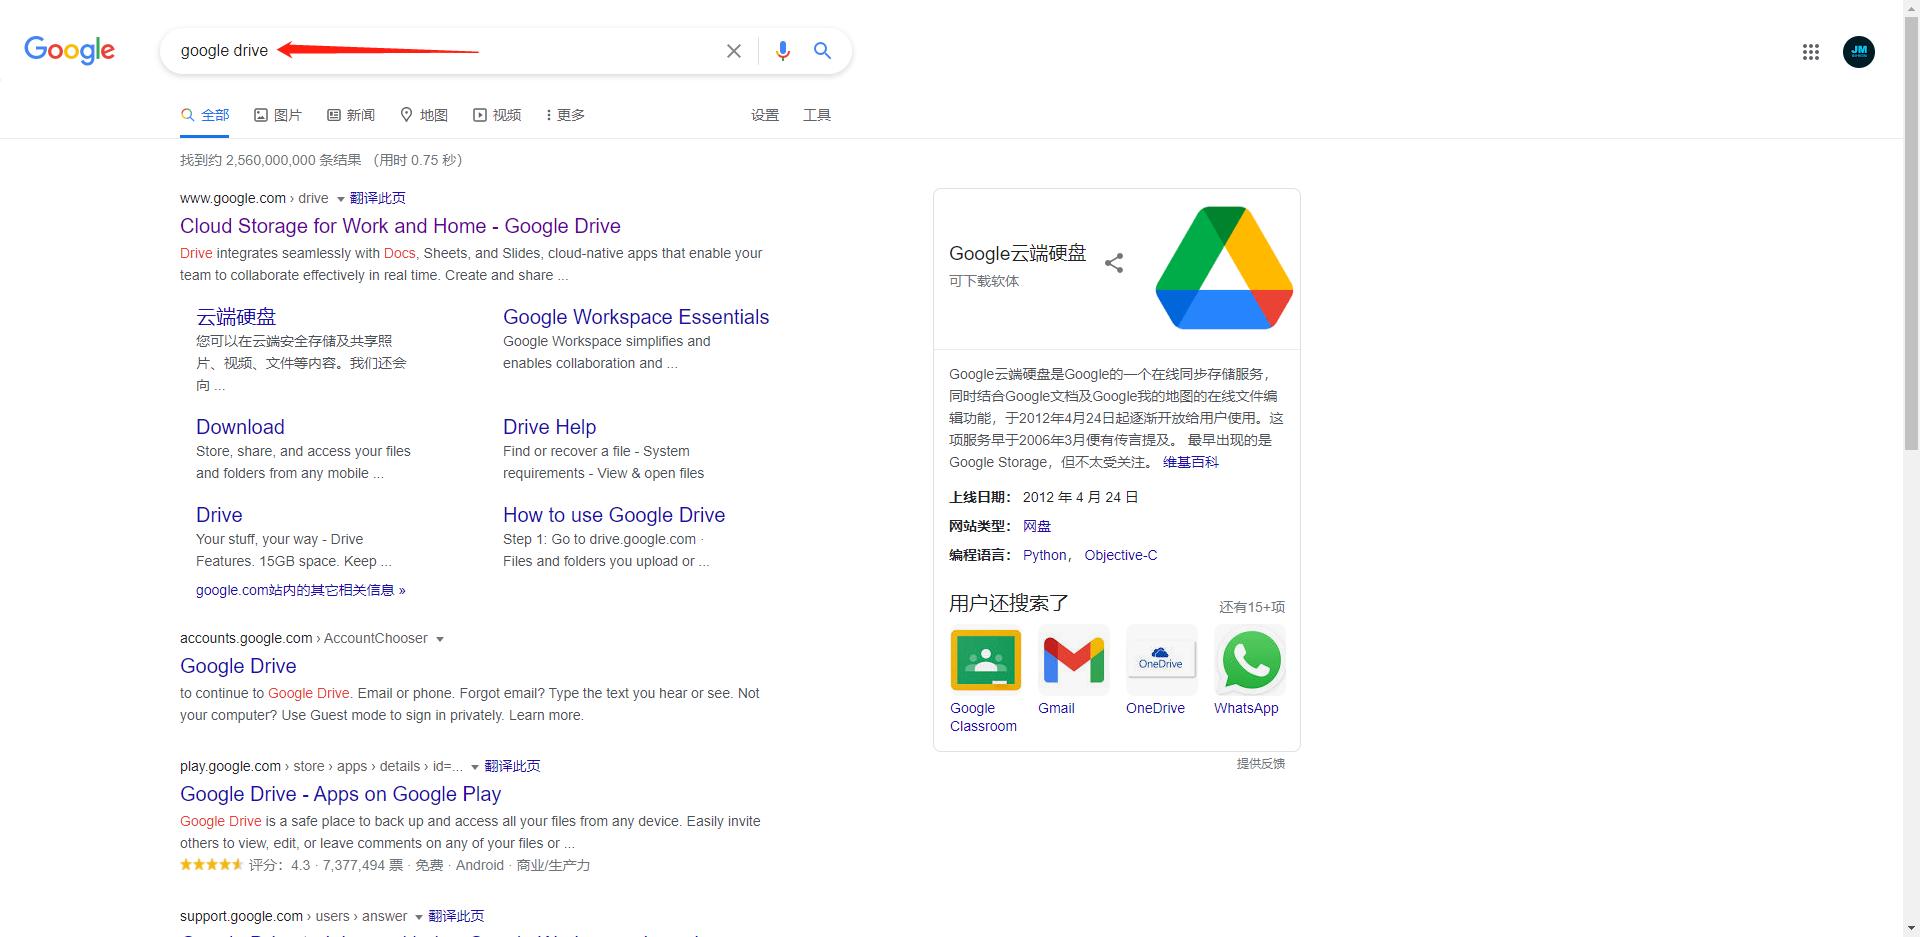This screenshot has width=1920, height=937.
Task: Select the WhatsApp related search icon
Action: pos(1249,660)
